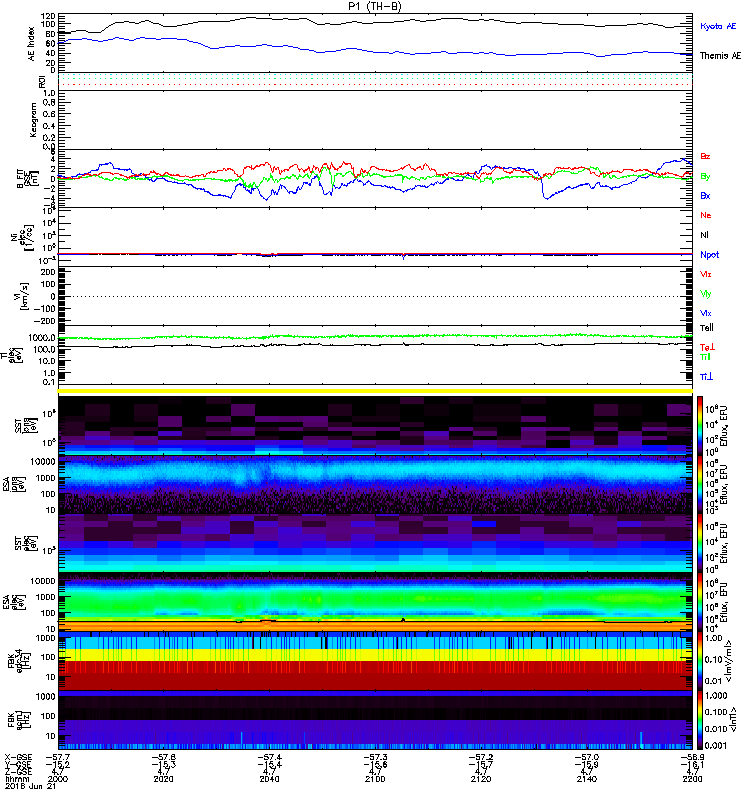Click inside the ESA ion energy spectrogram
Image resolution: width=750 pixels, height=800 pixels.
tap(375, 484)
